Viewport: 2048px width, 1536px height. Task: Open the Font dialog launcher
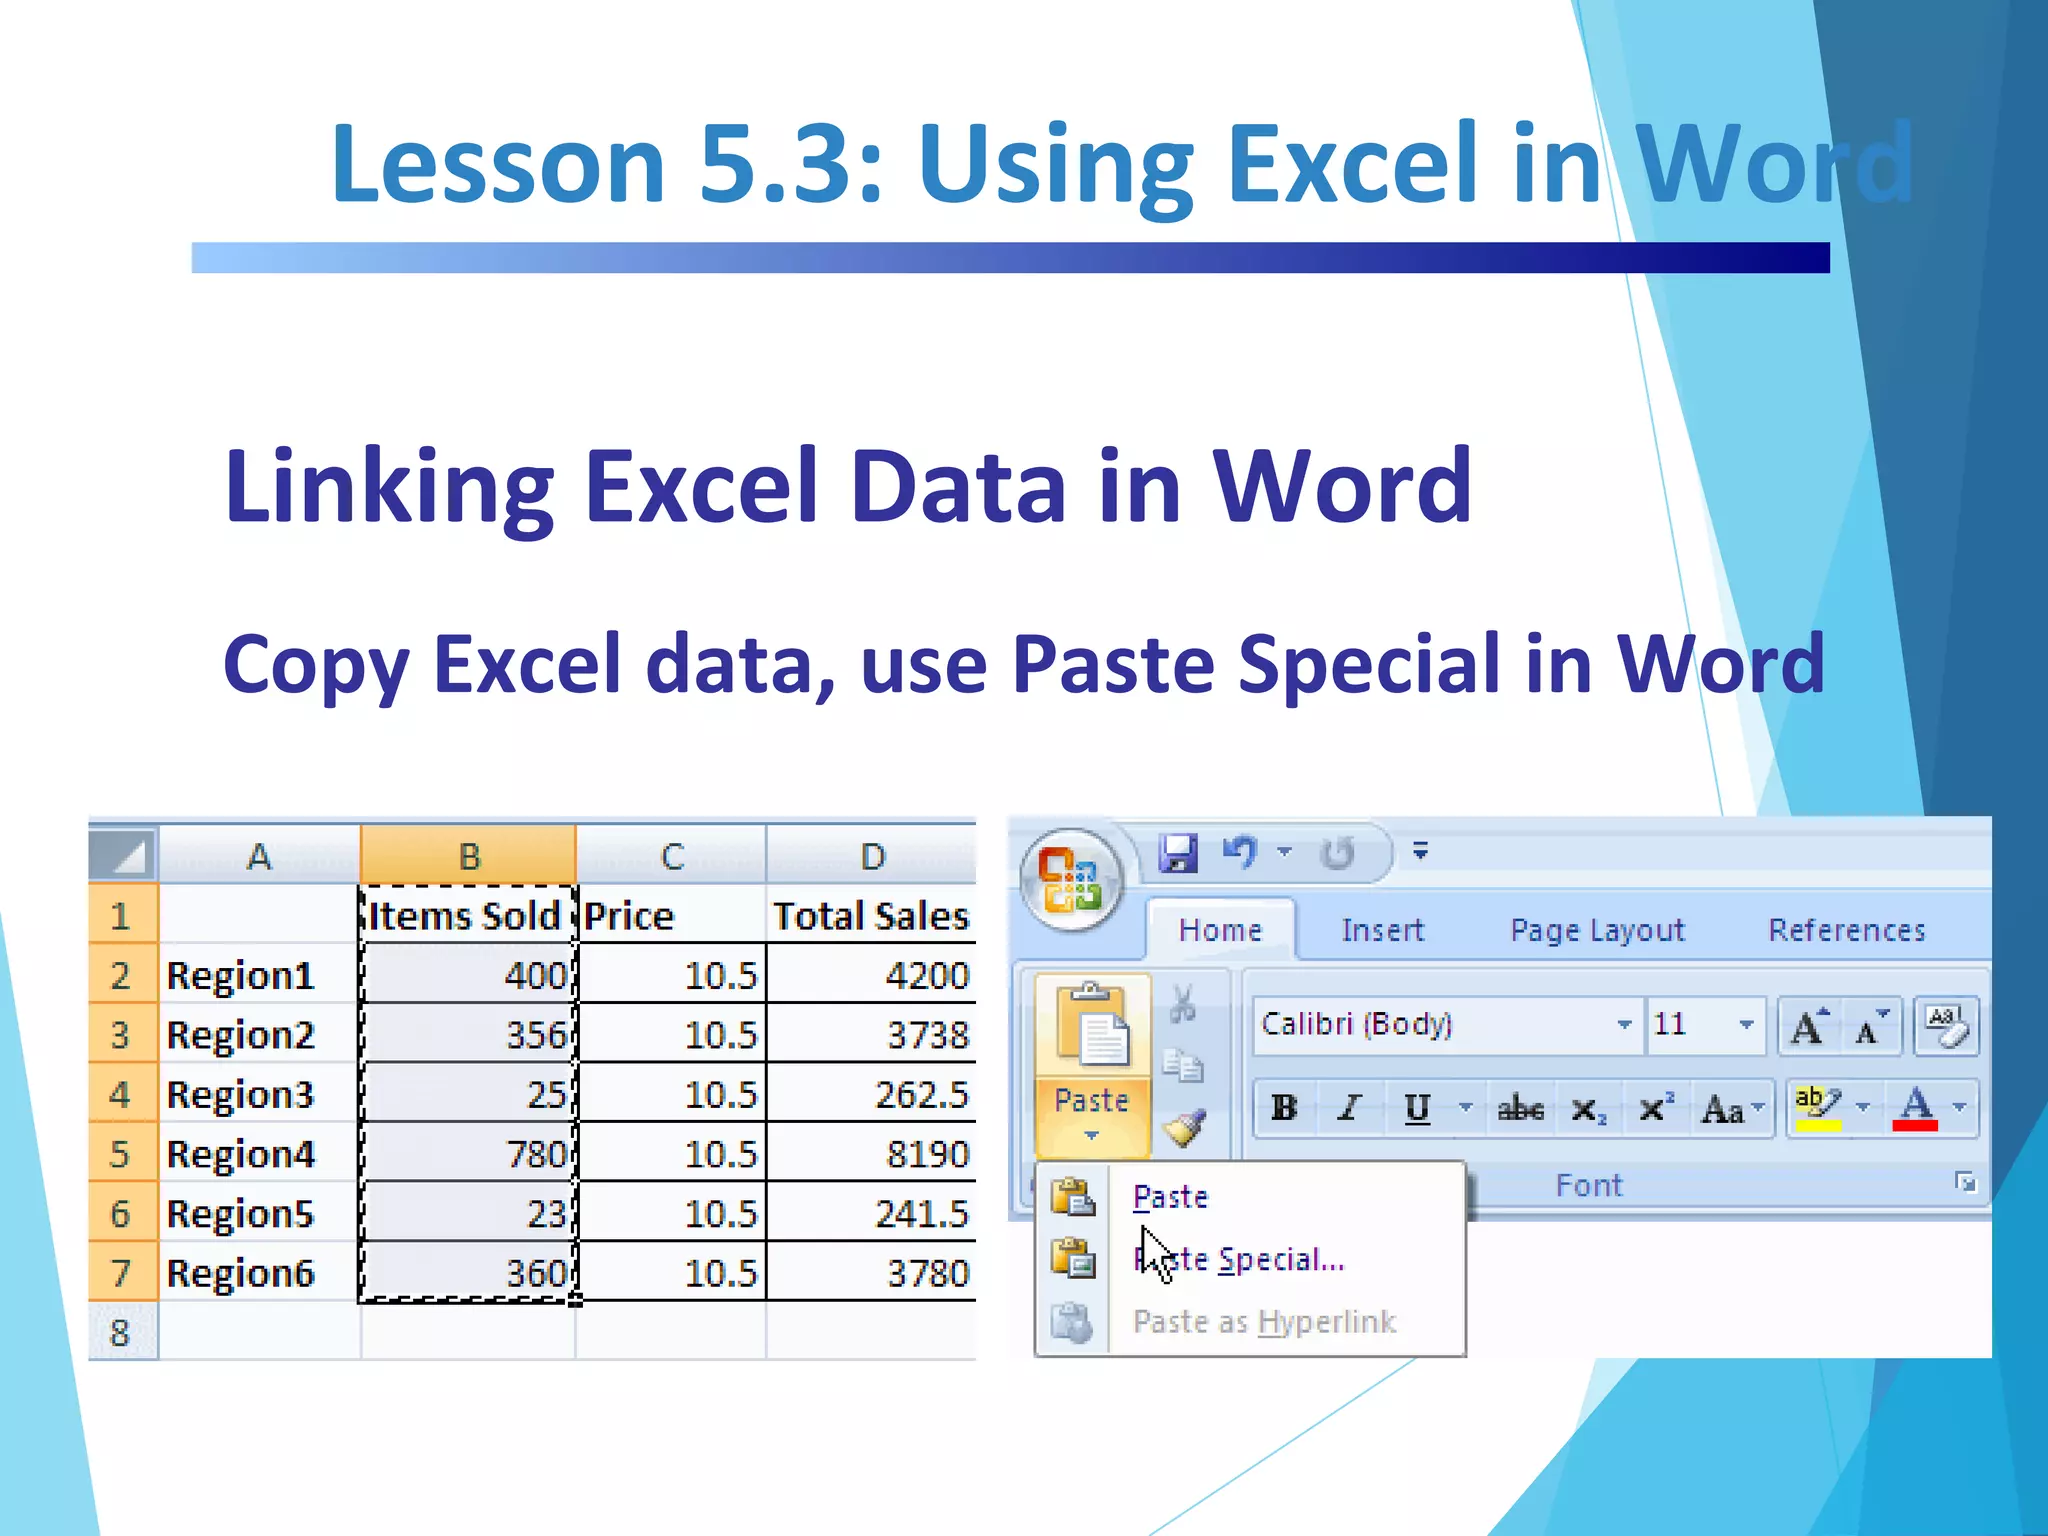tap(1965, 1184)
